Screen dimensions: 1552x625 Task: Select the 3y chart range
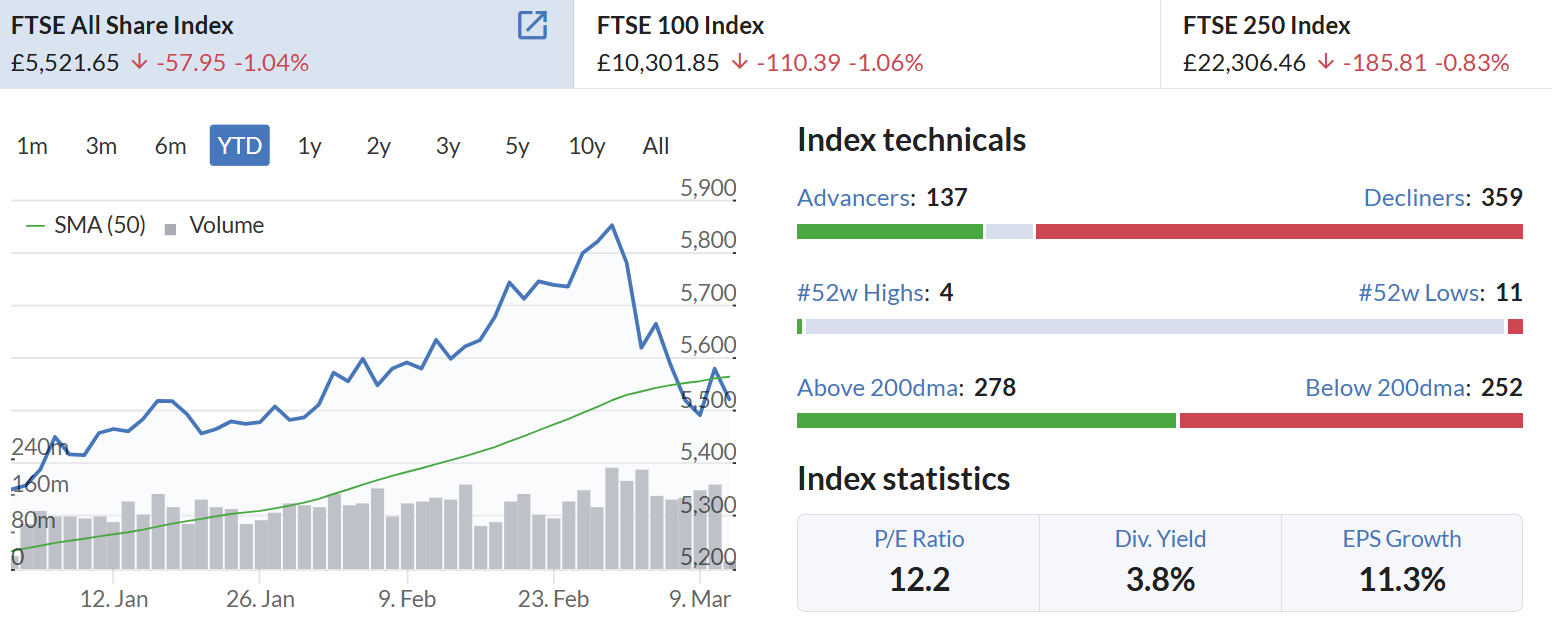[448, 146]
